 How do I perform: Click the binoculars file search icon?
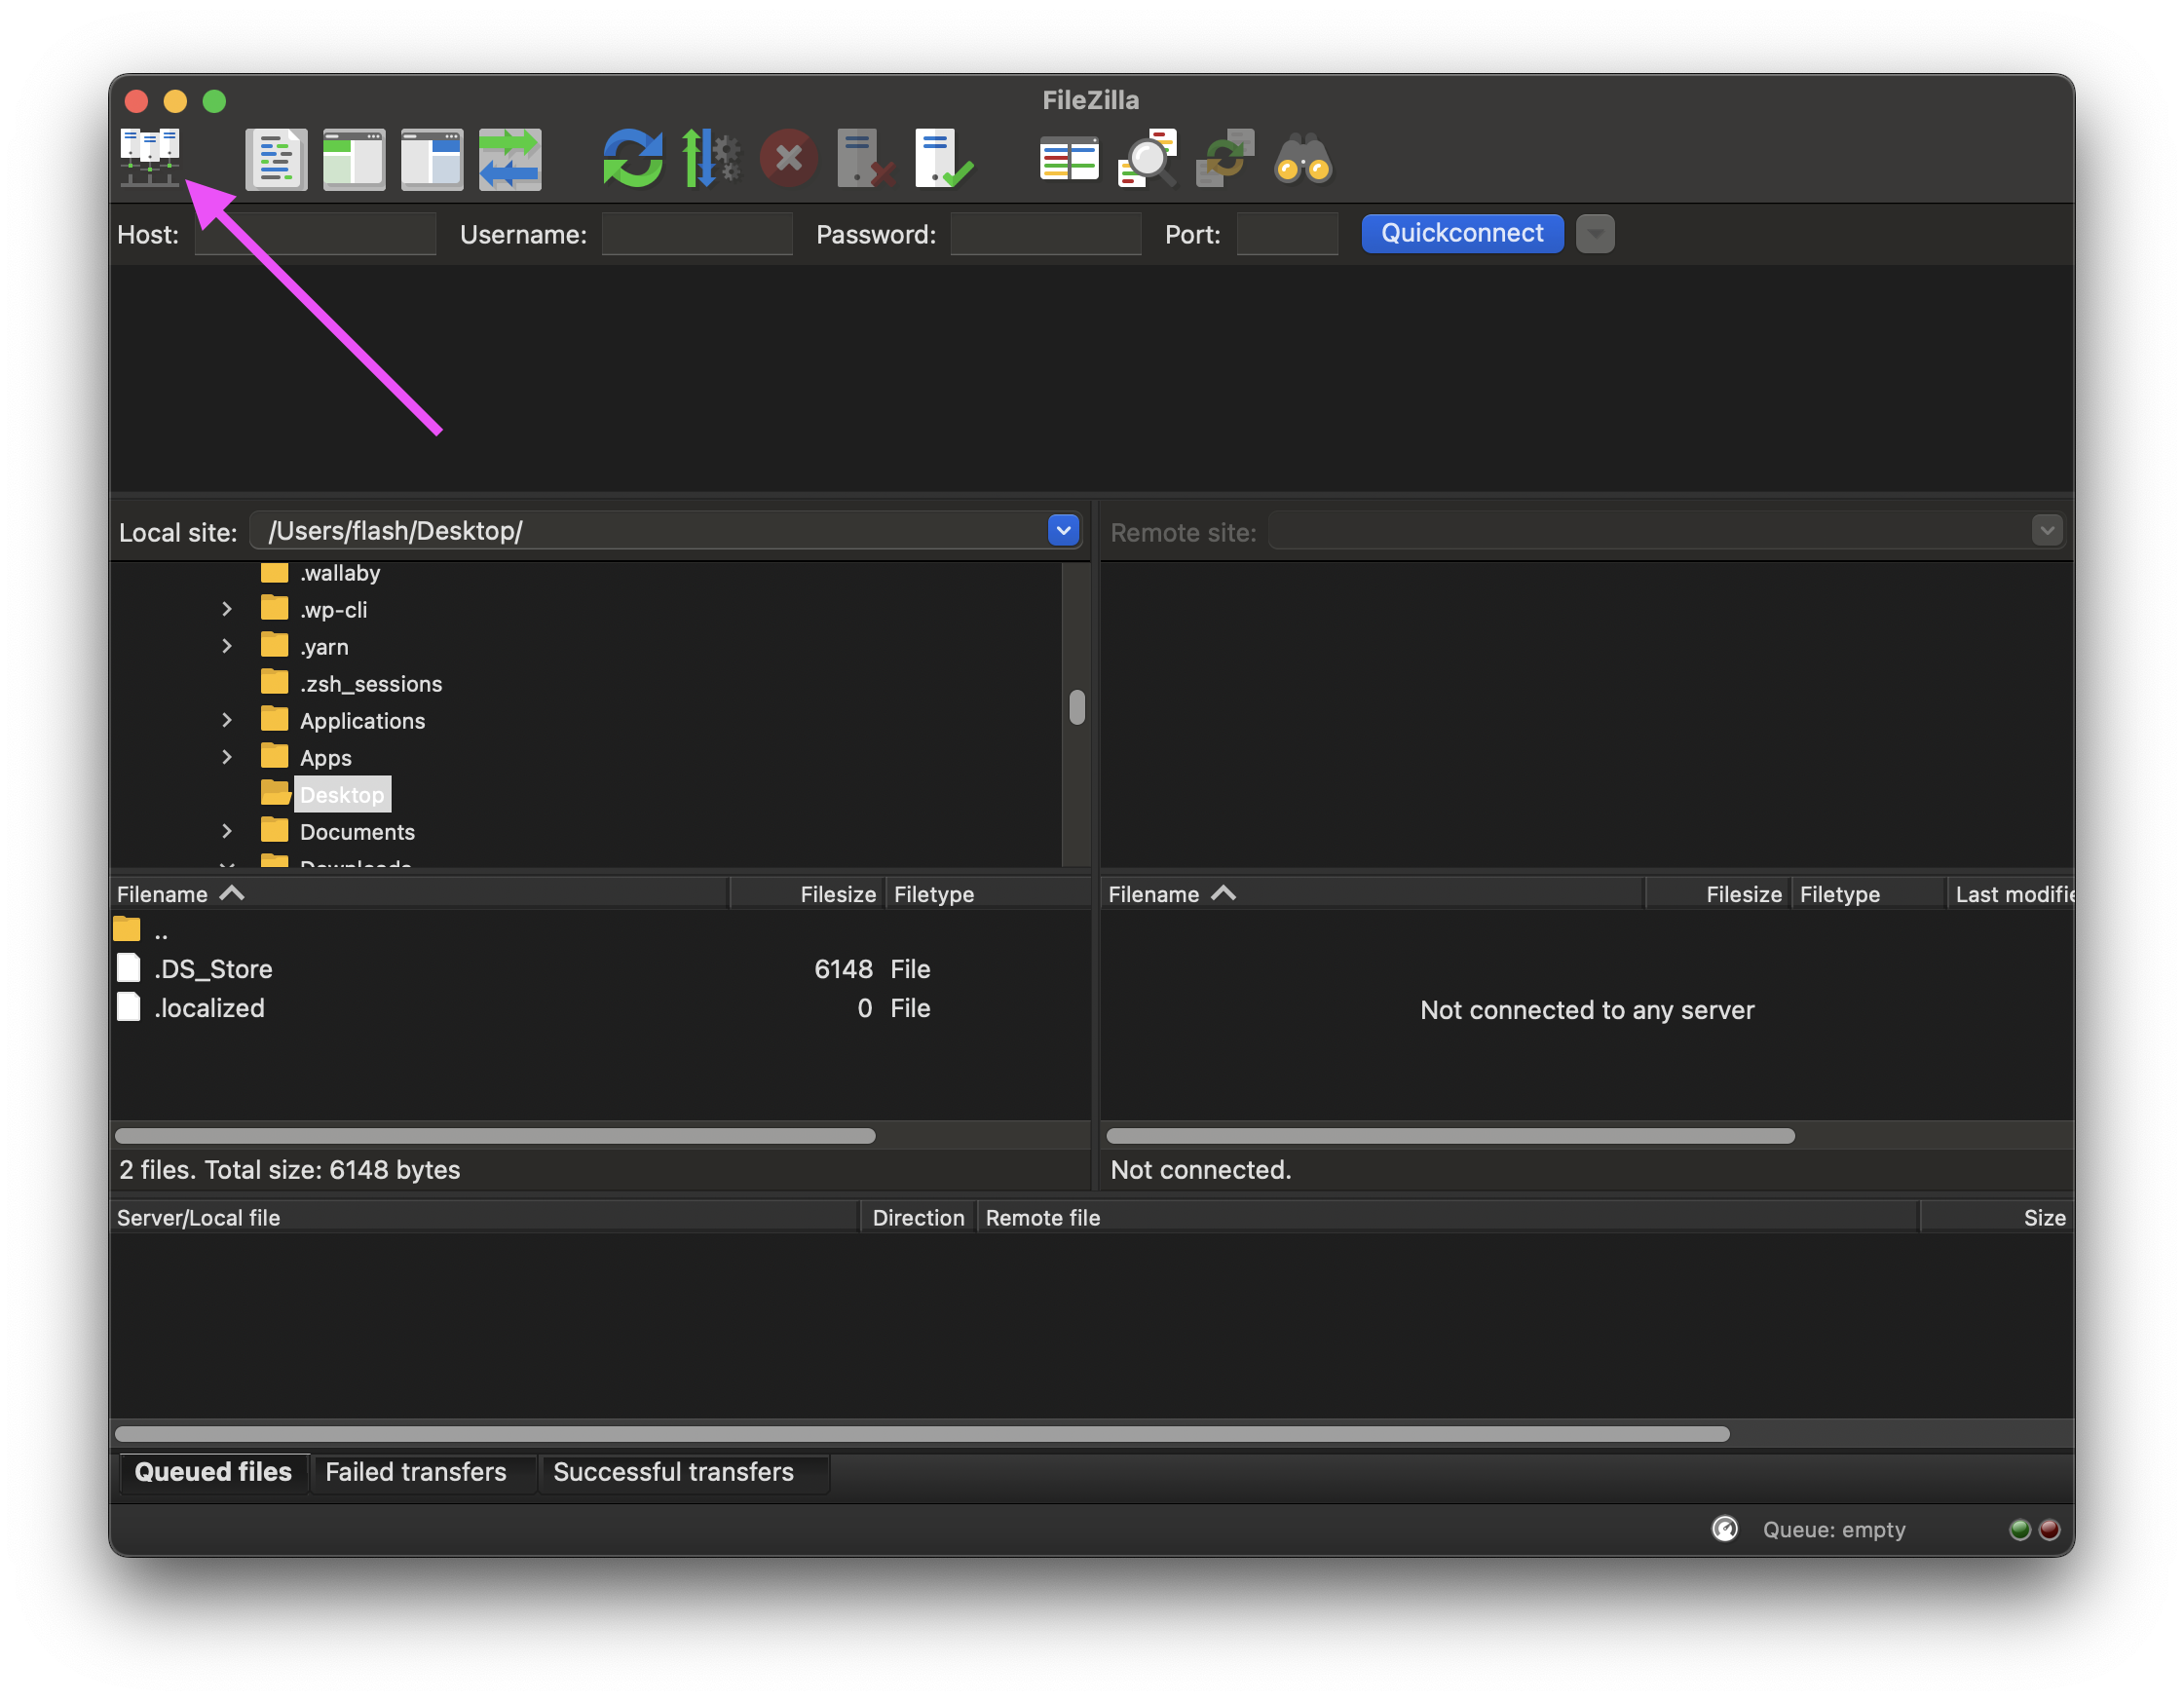[x=1302, y=159]
